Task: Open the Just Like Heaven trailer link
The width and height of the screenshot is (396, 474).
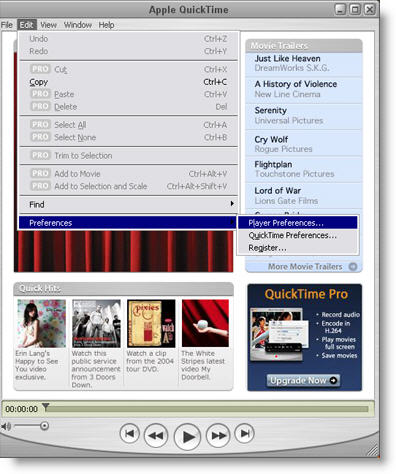Action: 287,59
